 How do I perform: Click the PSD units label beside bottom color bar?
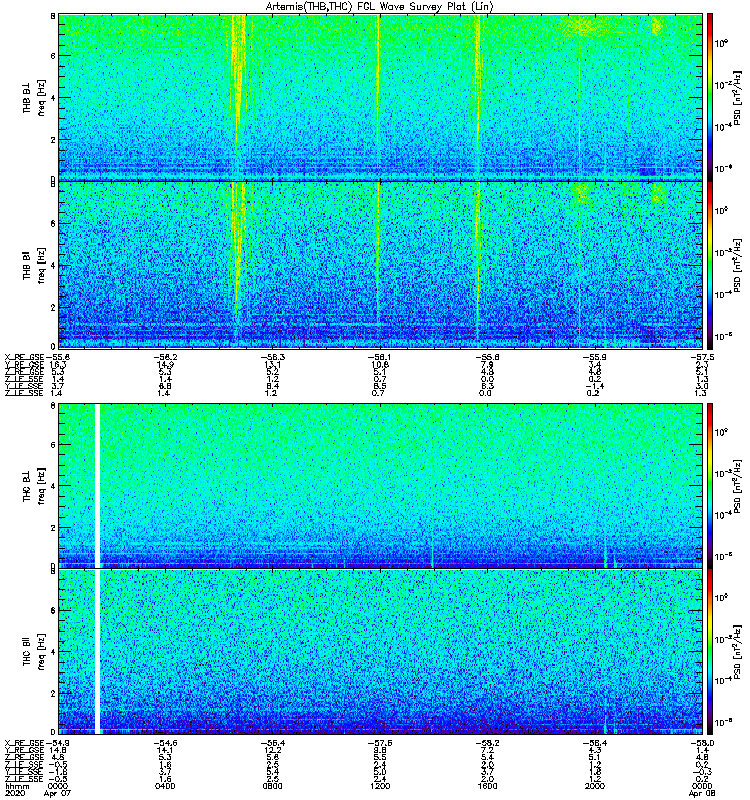(738, 653)
